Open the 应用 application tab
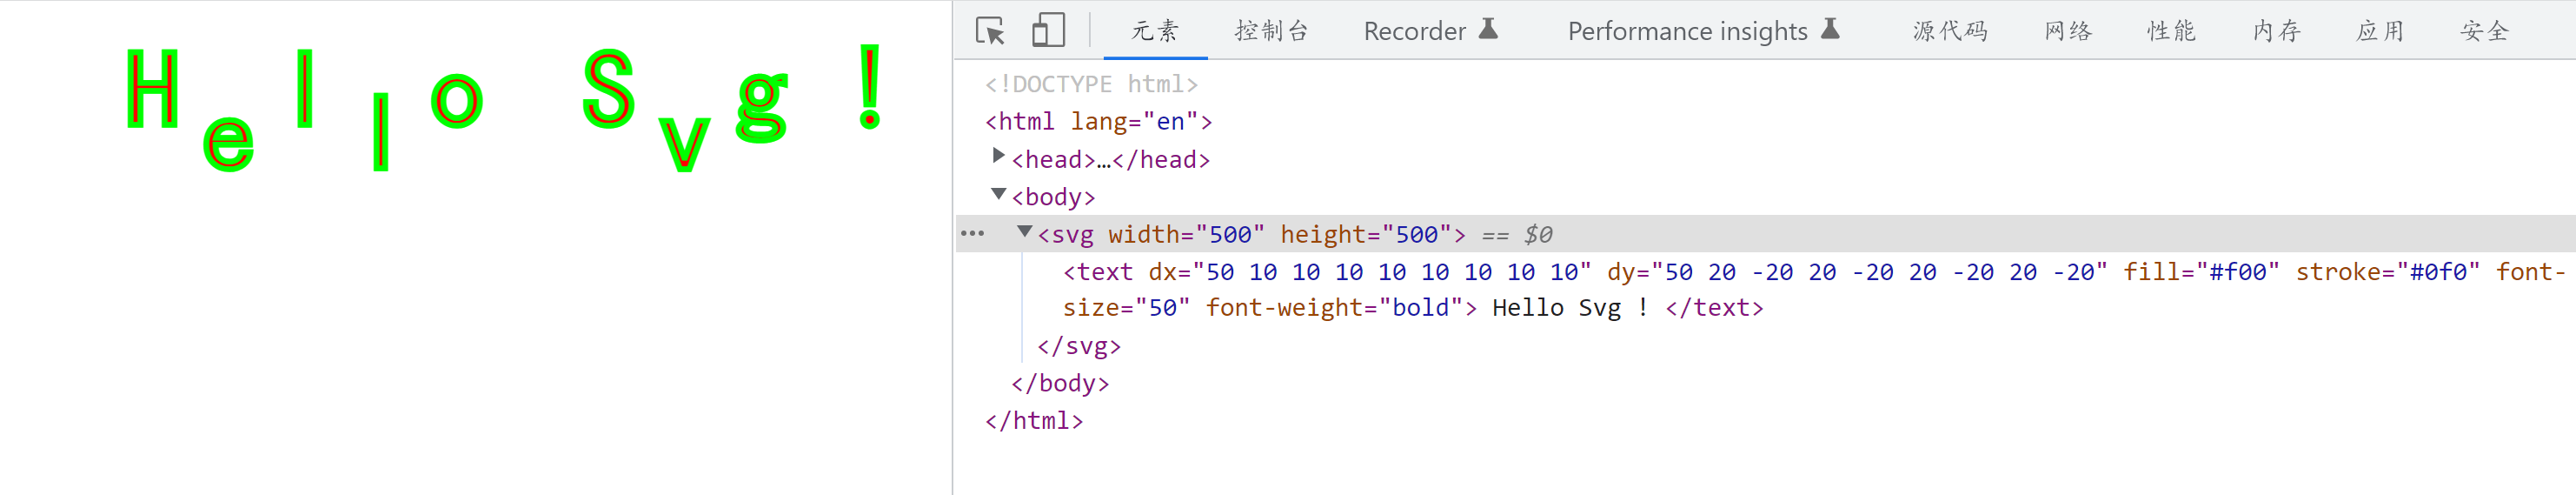The width and height of the screenshot is (2576, 495). 2380,31
